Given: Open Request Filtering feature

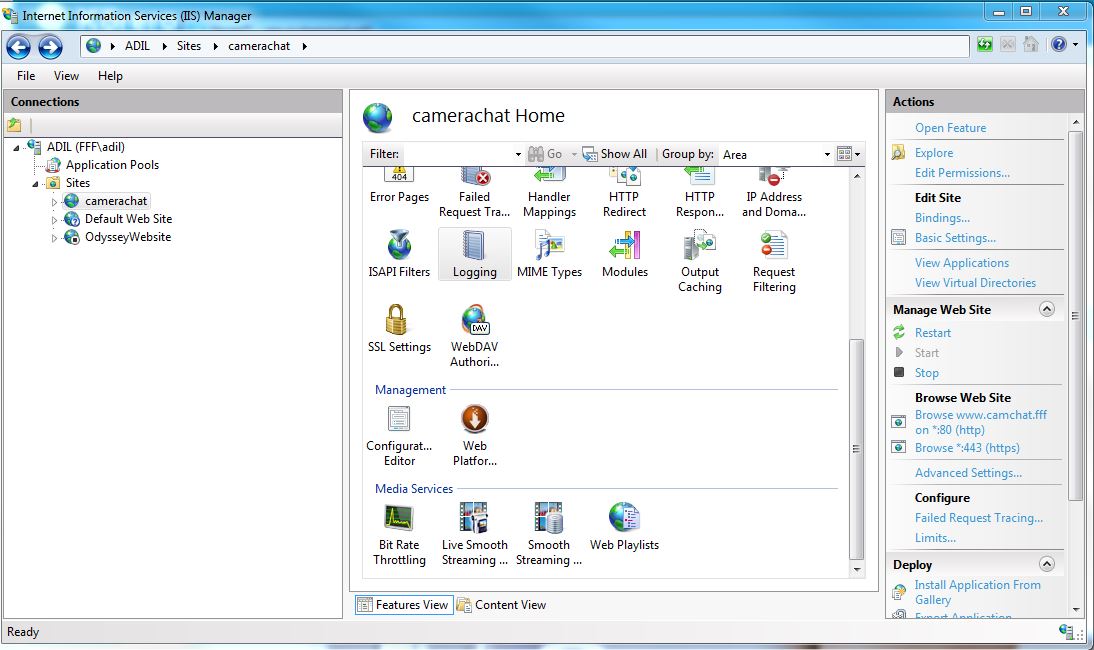Looking at the screenshot, I should pos(774,262).
